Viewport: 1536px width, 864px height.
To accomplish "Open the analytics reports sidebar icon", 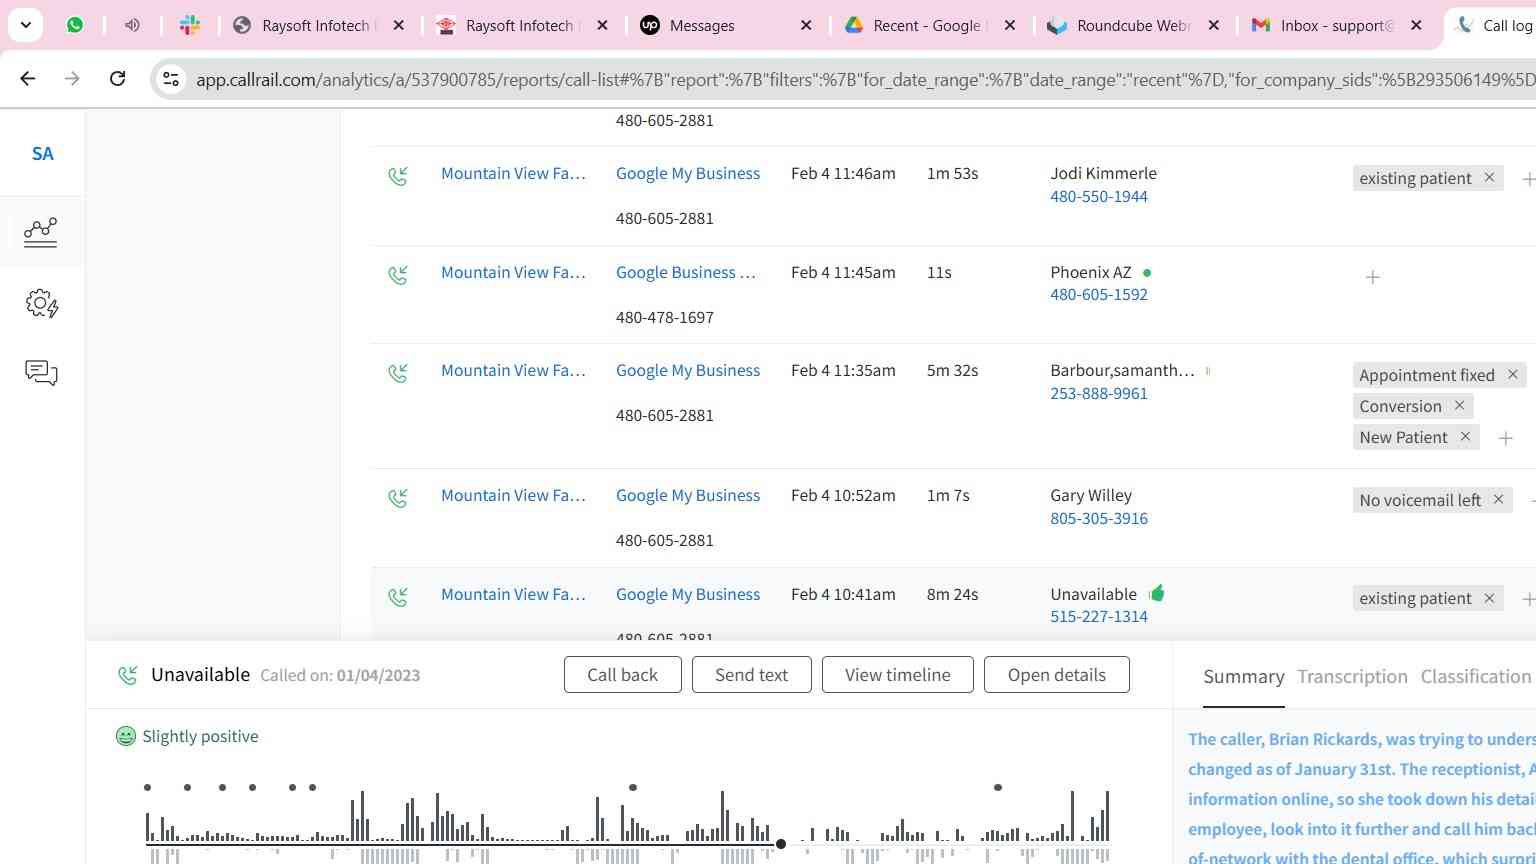I will 41,232.
